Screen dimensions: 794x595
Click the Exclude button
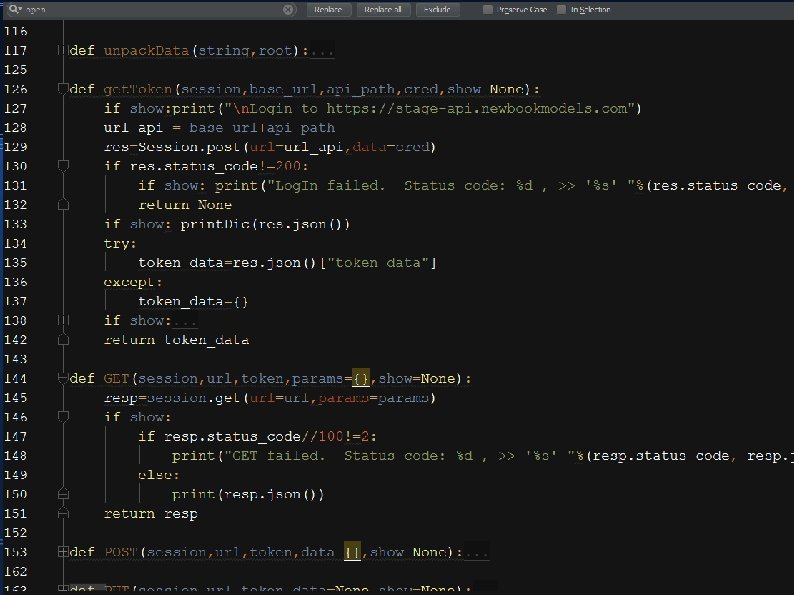438,9
